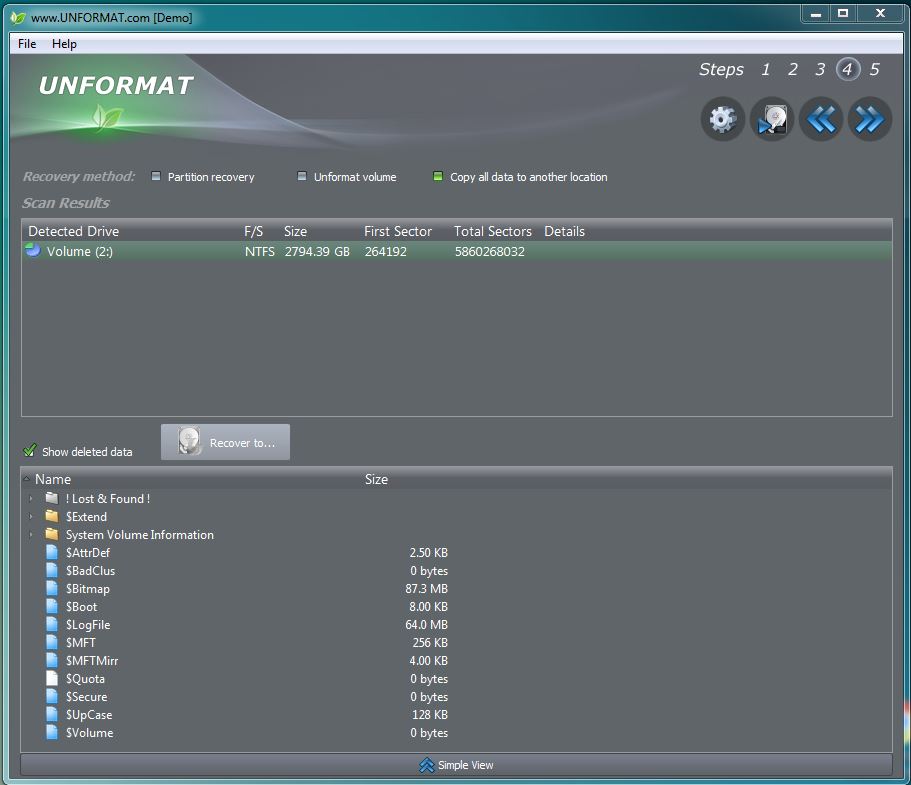Click the Detected Drive column header

click(74, 231)
